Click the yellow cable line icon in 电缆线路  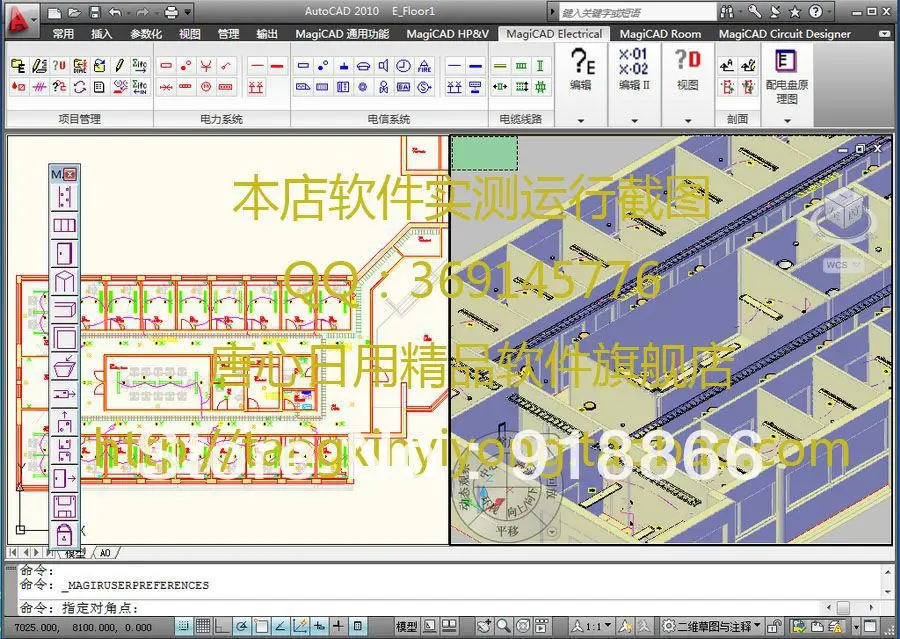click(501, 66)
